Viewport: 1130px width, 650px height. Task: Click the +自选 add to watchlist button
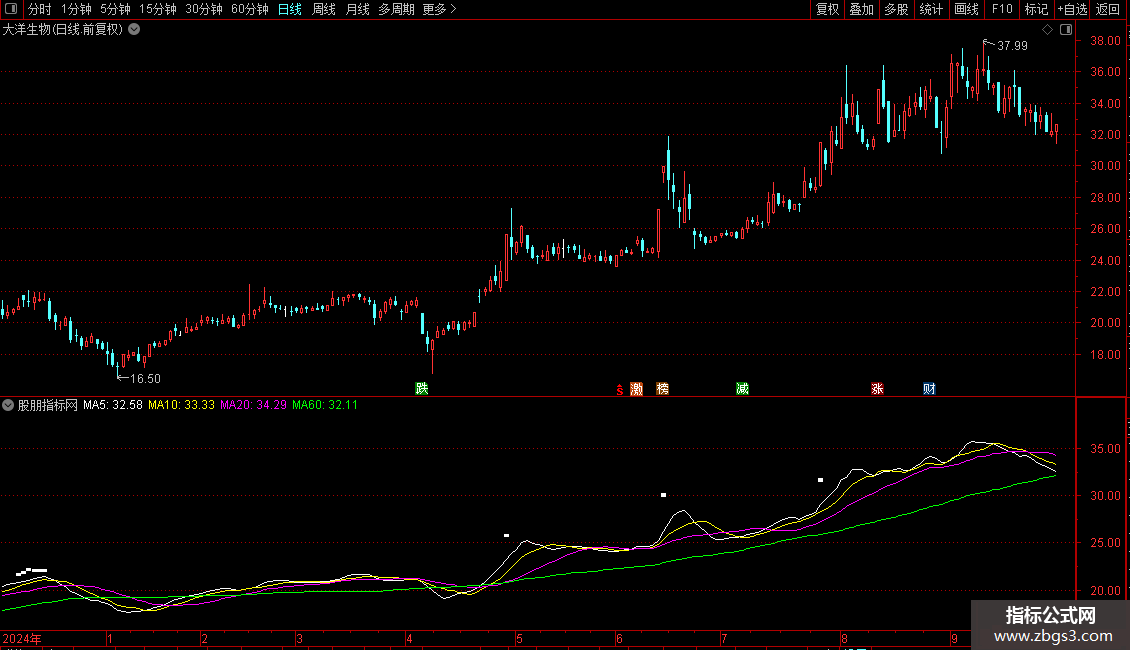pos(1072,9)
